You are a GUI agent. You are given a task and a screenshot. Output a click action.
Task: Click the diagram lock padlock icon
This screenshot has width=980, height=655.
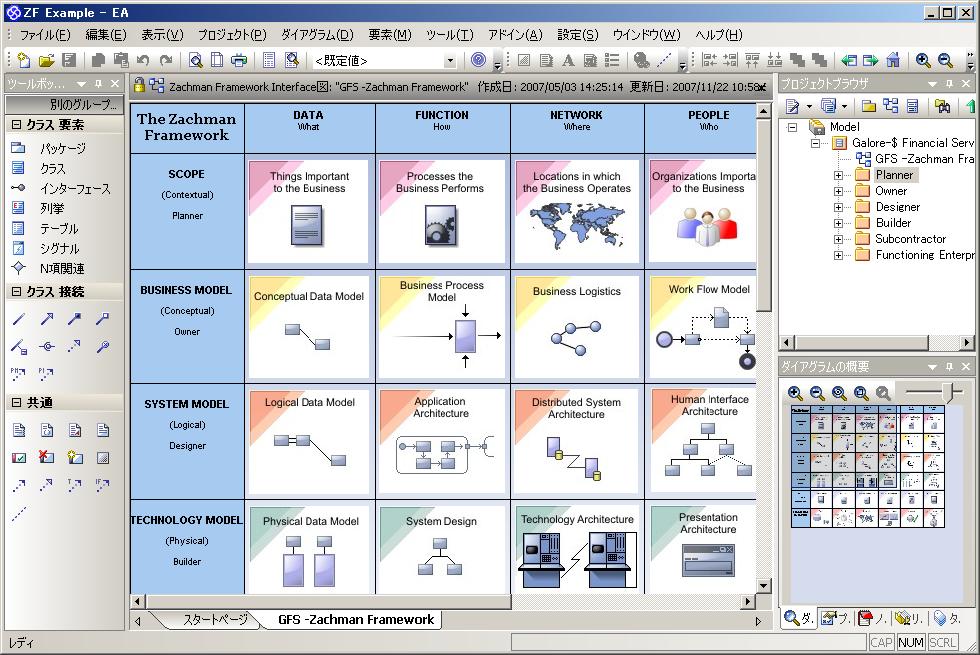tap(139, 85)
